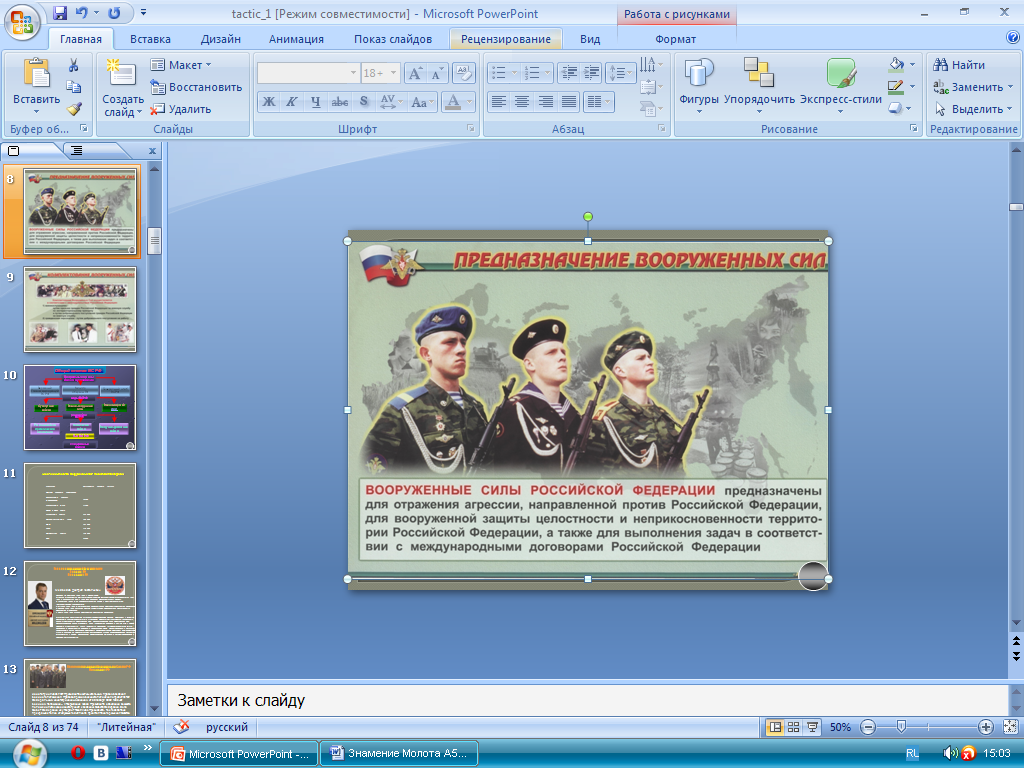Save the presentation with the floppy icon
This screenshot has height=768, width=1024.
coord(60,12)
